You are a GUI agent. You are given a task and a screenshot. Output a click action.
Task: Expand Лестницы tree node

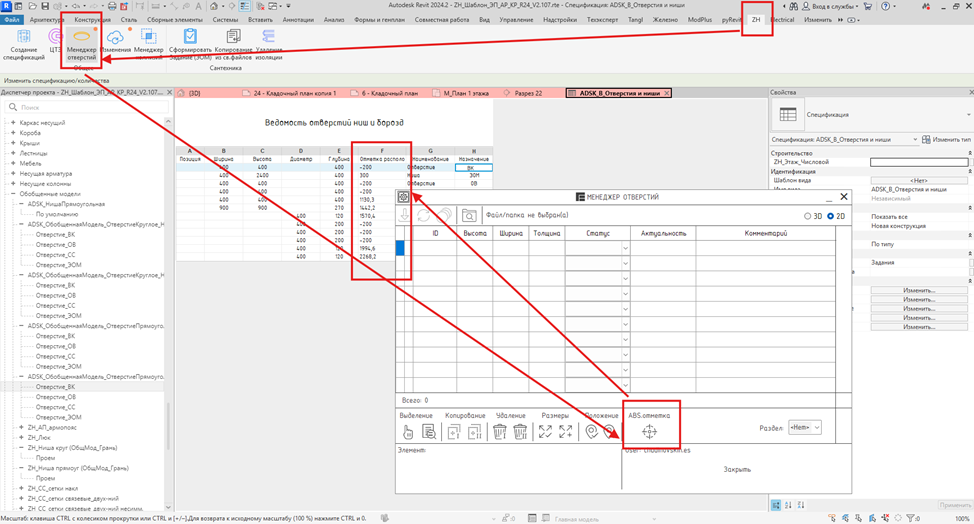point(13,153)
